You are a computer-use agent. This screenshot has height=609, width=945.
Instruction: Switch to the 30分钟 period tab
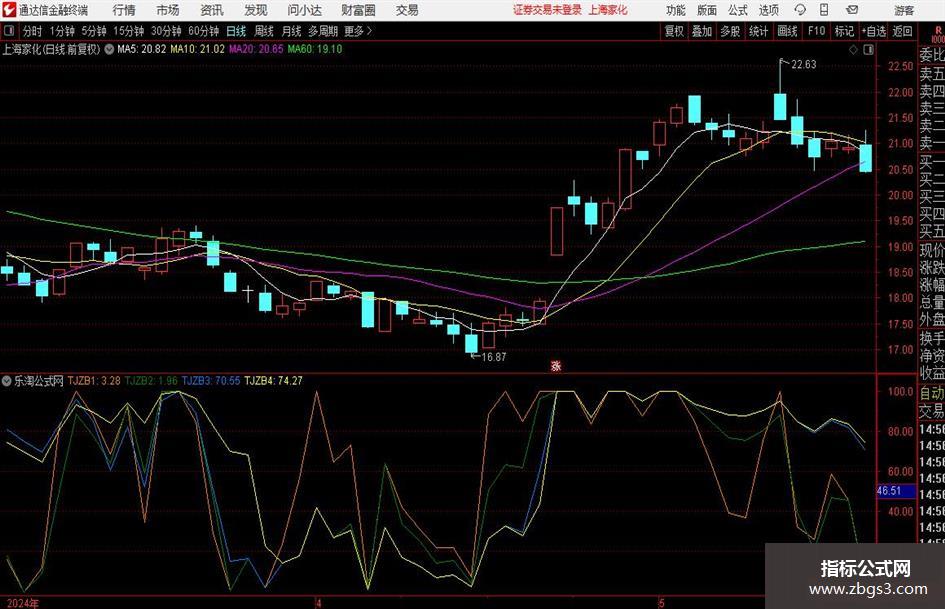point(166,31)
